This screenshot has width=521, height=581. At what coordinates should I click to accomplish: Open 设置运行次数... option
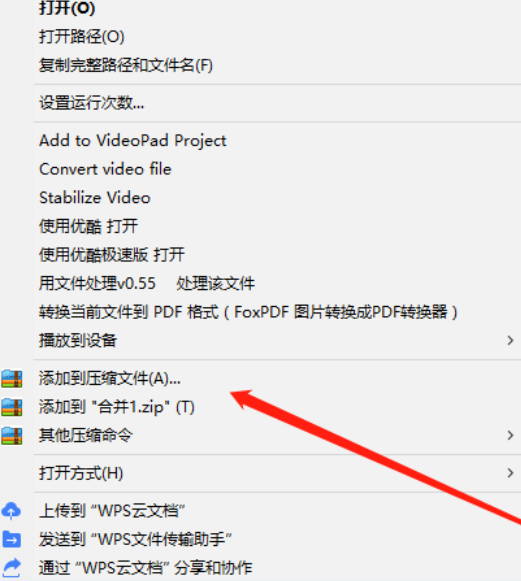click(92, 103)
